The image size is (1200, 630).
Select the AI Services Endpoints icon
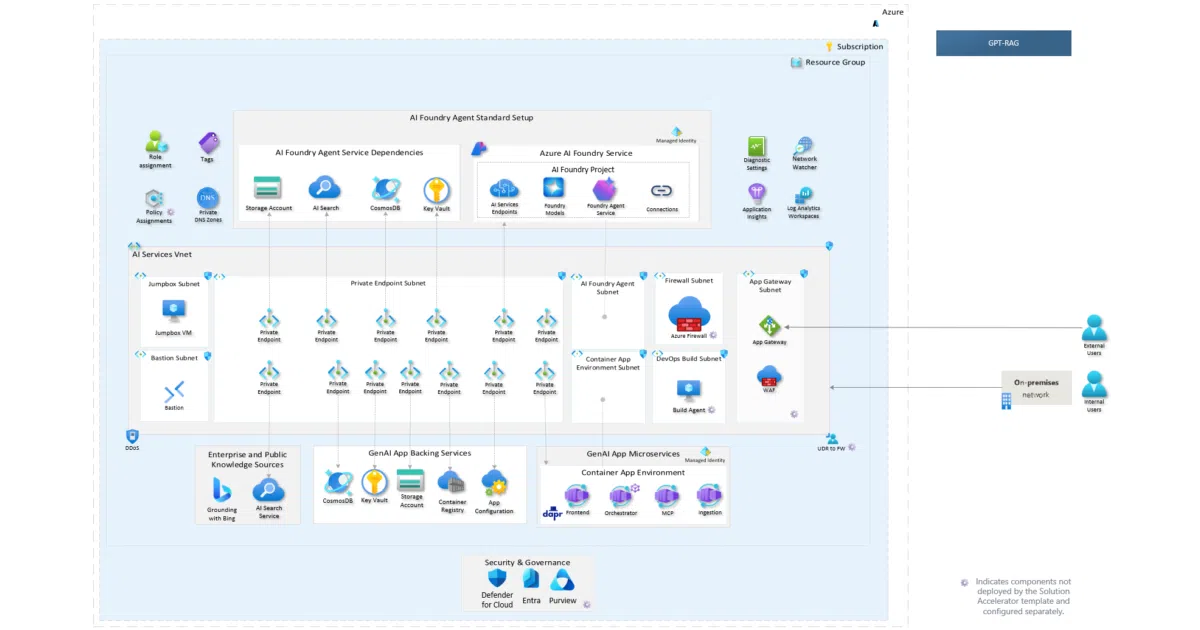504,188
